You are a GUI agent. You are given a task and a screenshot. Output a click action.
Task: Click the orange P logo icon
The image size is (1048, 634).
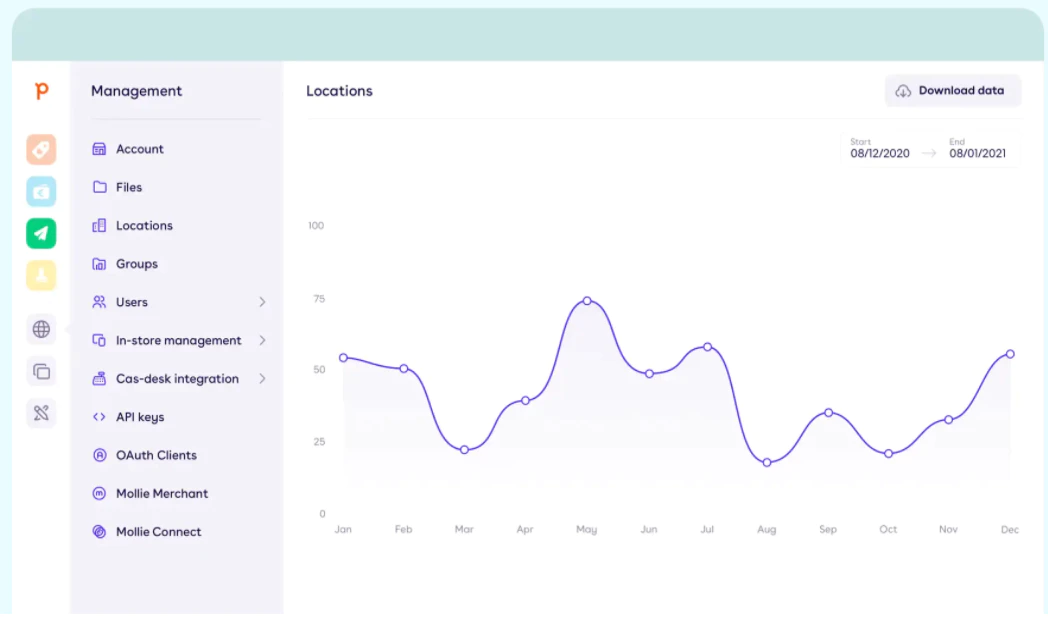click(41, 90)
